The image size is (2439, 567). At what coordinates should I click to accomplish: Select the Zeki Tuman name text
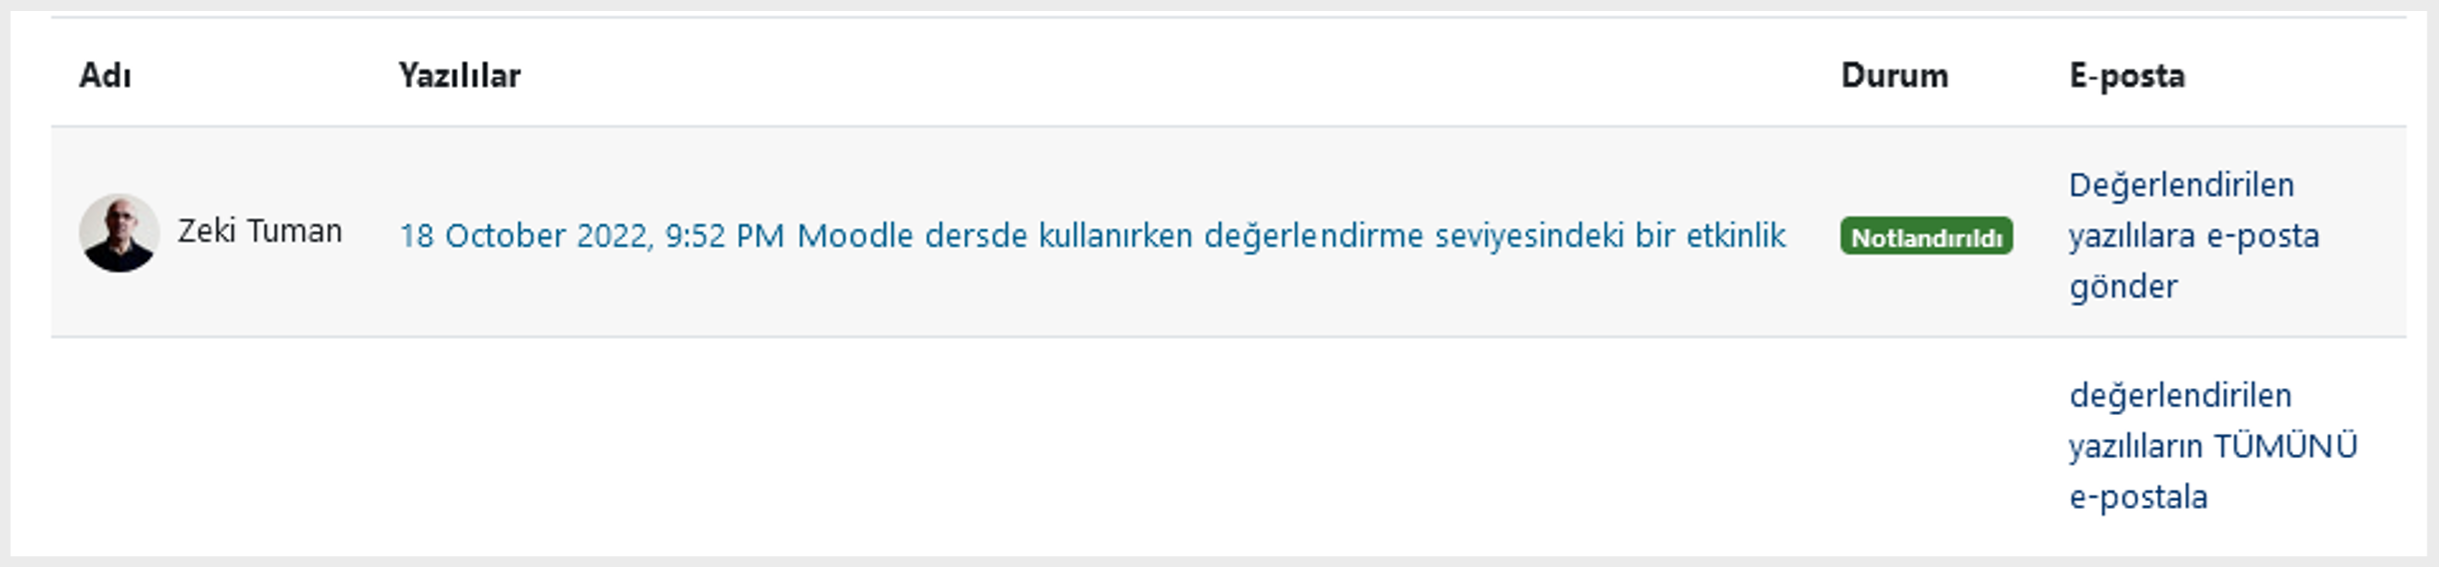(x=260, y=232)
